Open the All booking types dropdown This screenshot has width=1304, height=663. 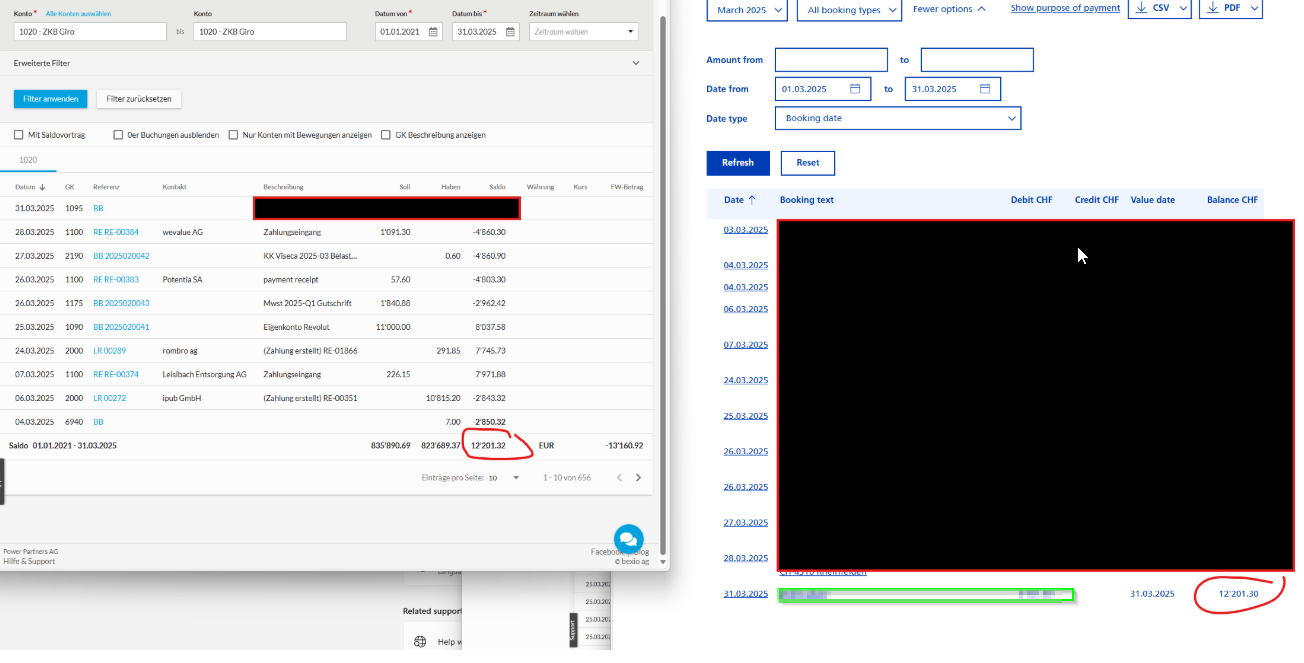click(x=849, y=9)
